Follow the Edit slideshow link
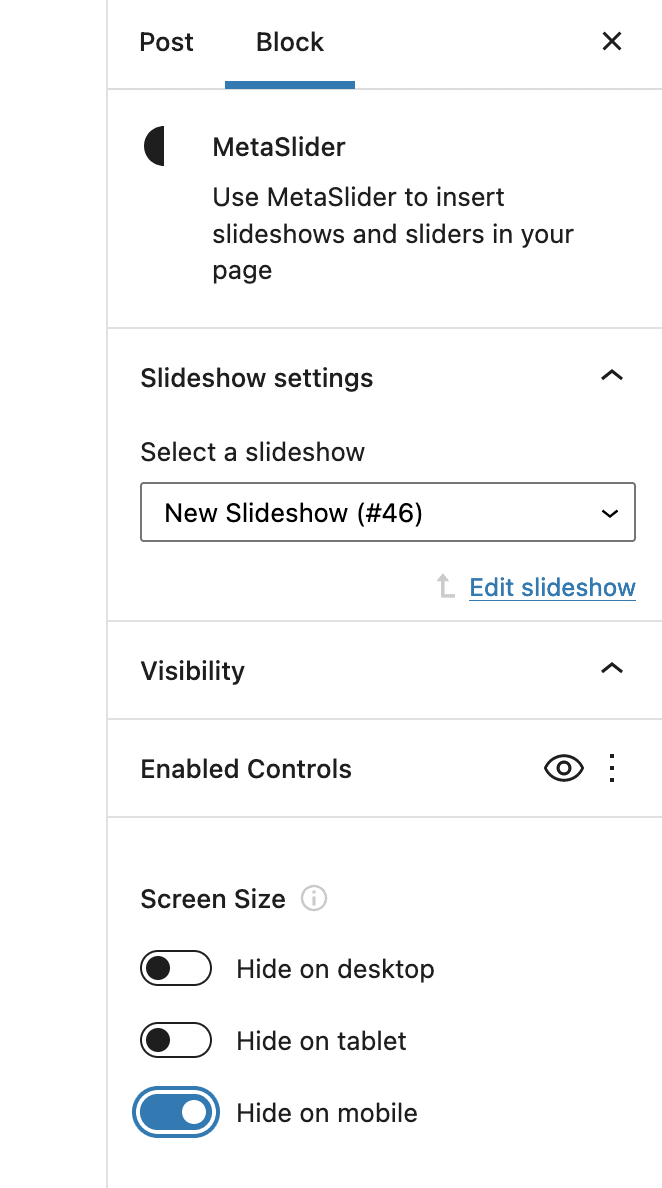The image size is (662, 1188). click(552, 587)
